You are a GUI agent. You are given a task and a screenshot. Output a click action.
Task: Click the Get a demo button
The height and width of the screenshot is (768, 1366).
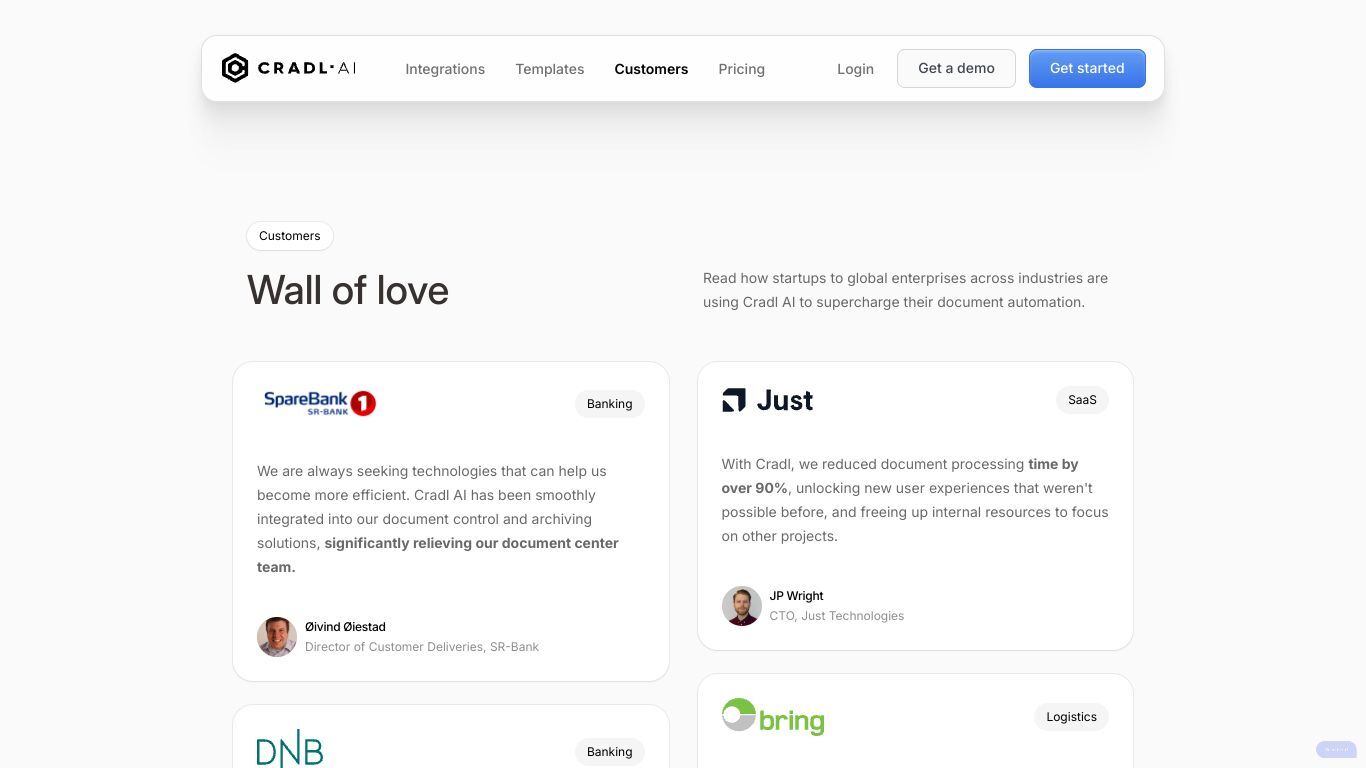[956, 68]
